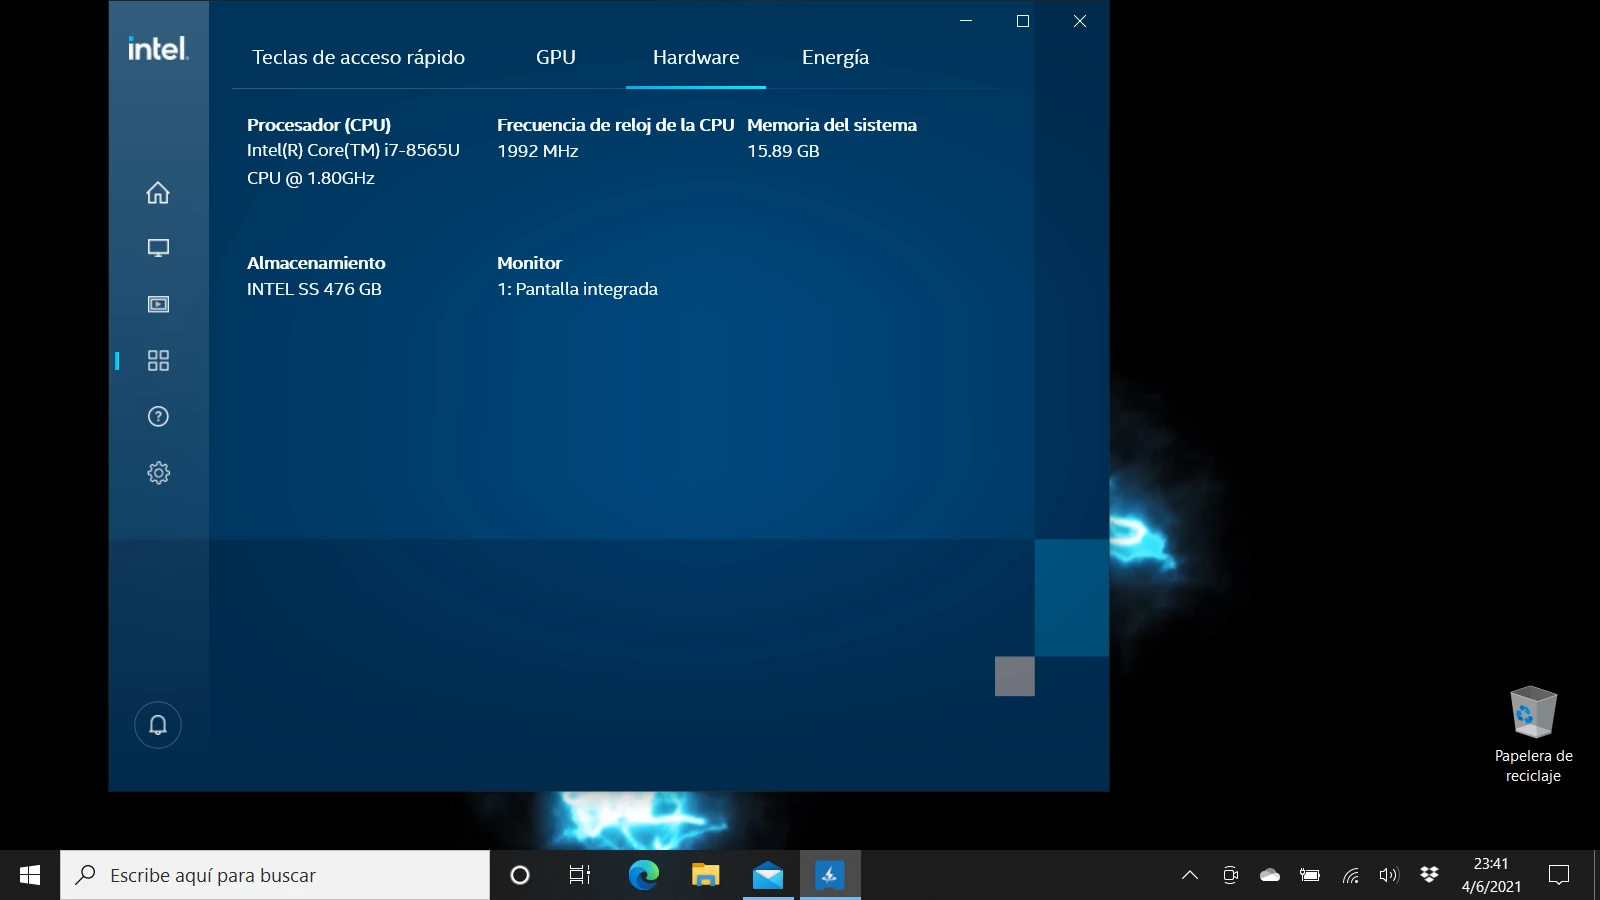This screenshot has width=1600, height=900.
Task: Select 1: Pantalla integrada text
Action: 577,289
